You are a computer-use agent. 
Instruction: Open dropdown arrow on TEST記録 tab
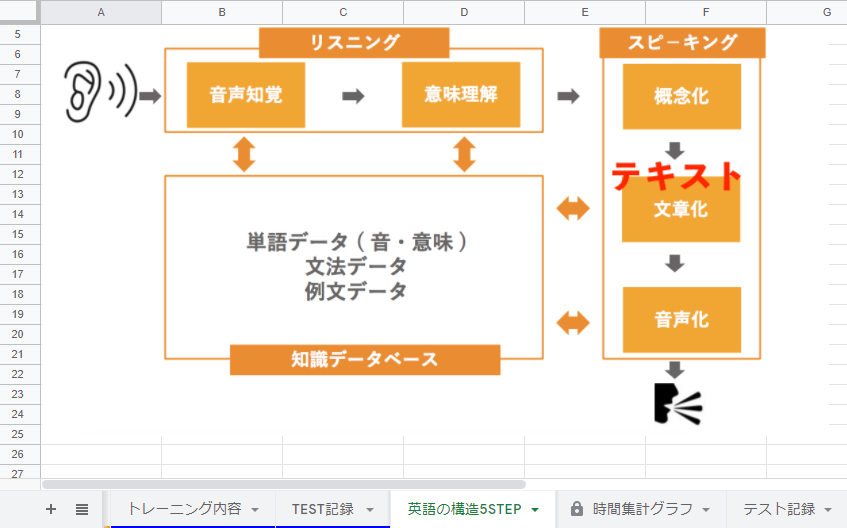pyautogui.click(x=370, y=510)
